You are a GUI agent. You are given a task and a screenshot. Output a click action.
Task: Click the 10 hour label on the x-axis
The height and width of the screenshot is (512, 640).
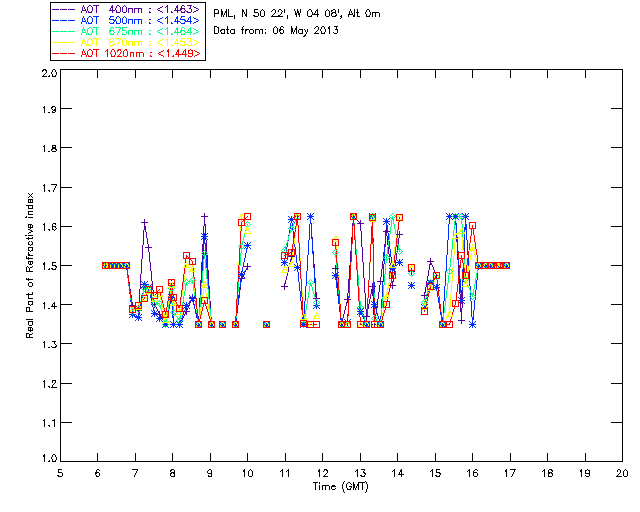click(247, 473)
